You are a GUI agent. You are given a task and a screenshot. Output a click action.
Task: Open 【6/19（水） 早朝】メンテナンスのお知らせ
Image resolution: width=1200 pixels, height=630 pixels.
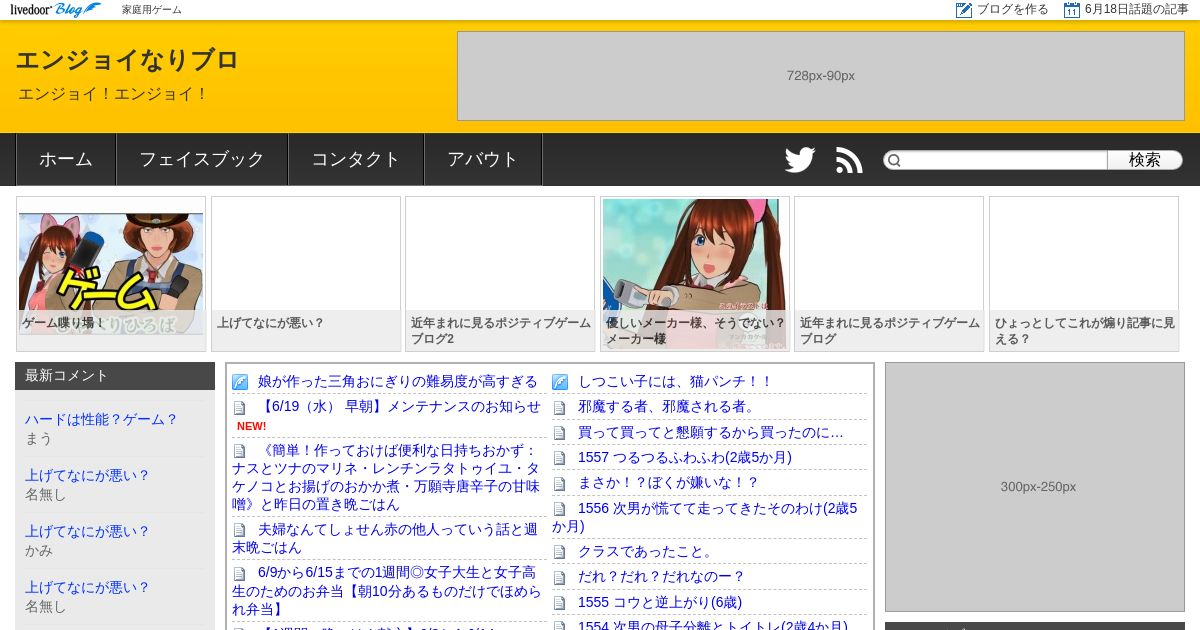399,407
